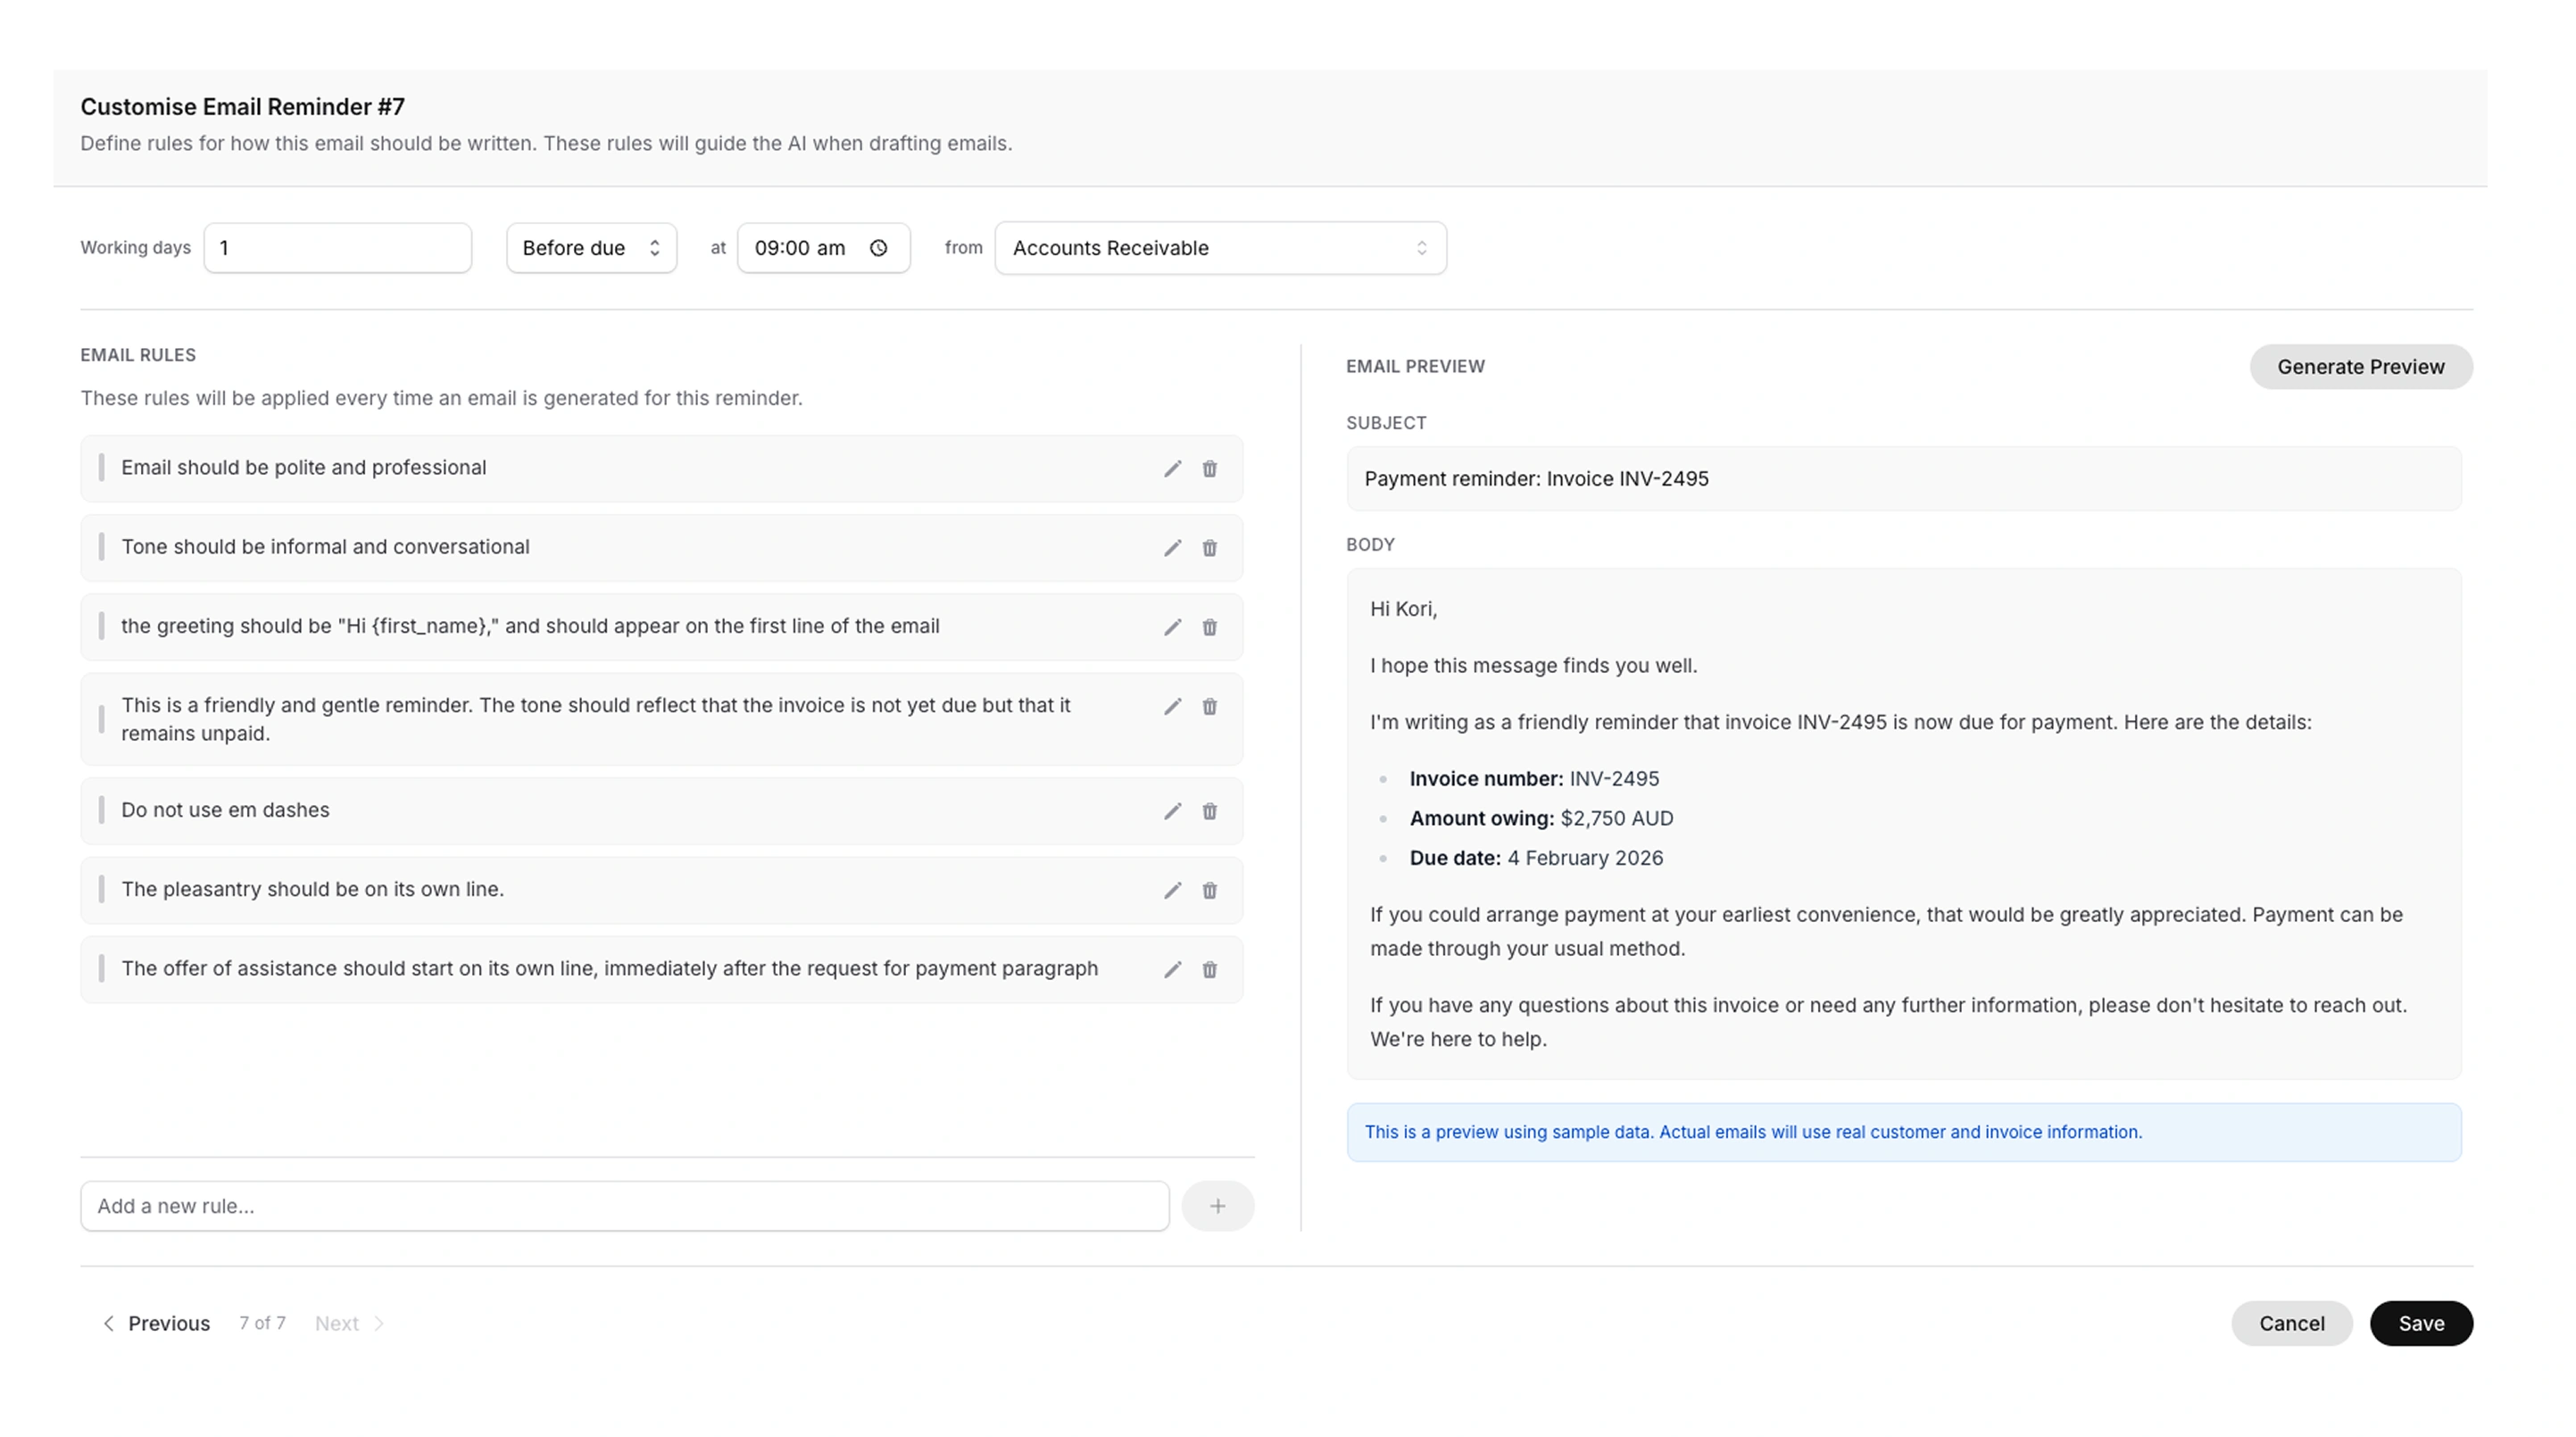Click the stepper arrows on the Before due selector
The width and height of the screenshot is (2576, 1437).
pos(655,248)
